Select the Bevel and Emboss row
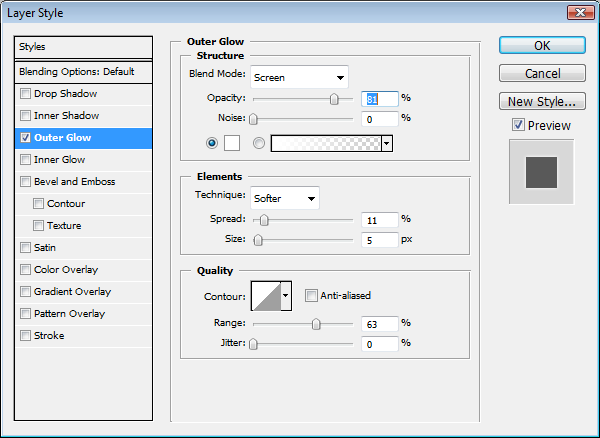The width and height of the screenshot is (600, 438). [x=83, y=182]
